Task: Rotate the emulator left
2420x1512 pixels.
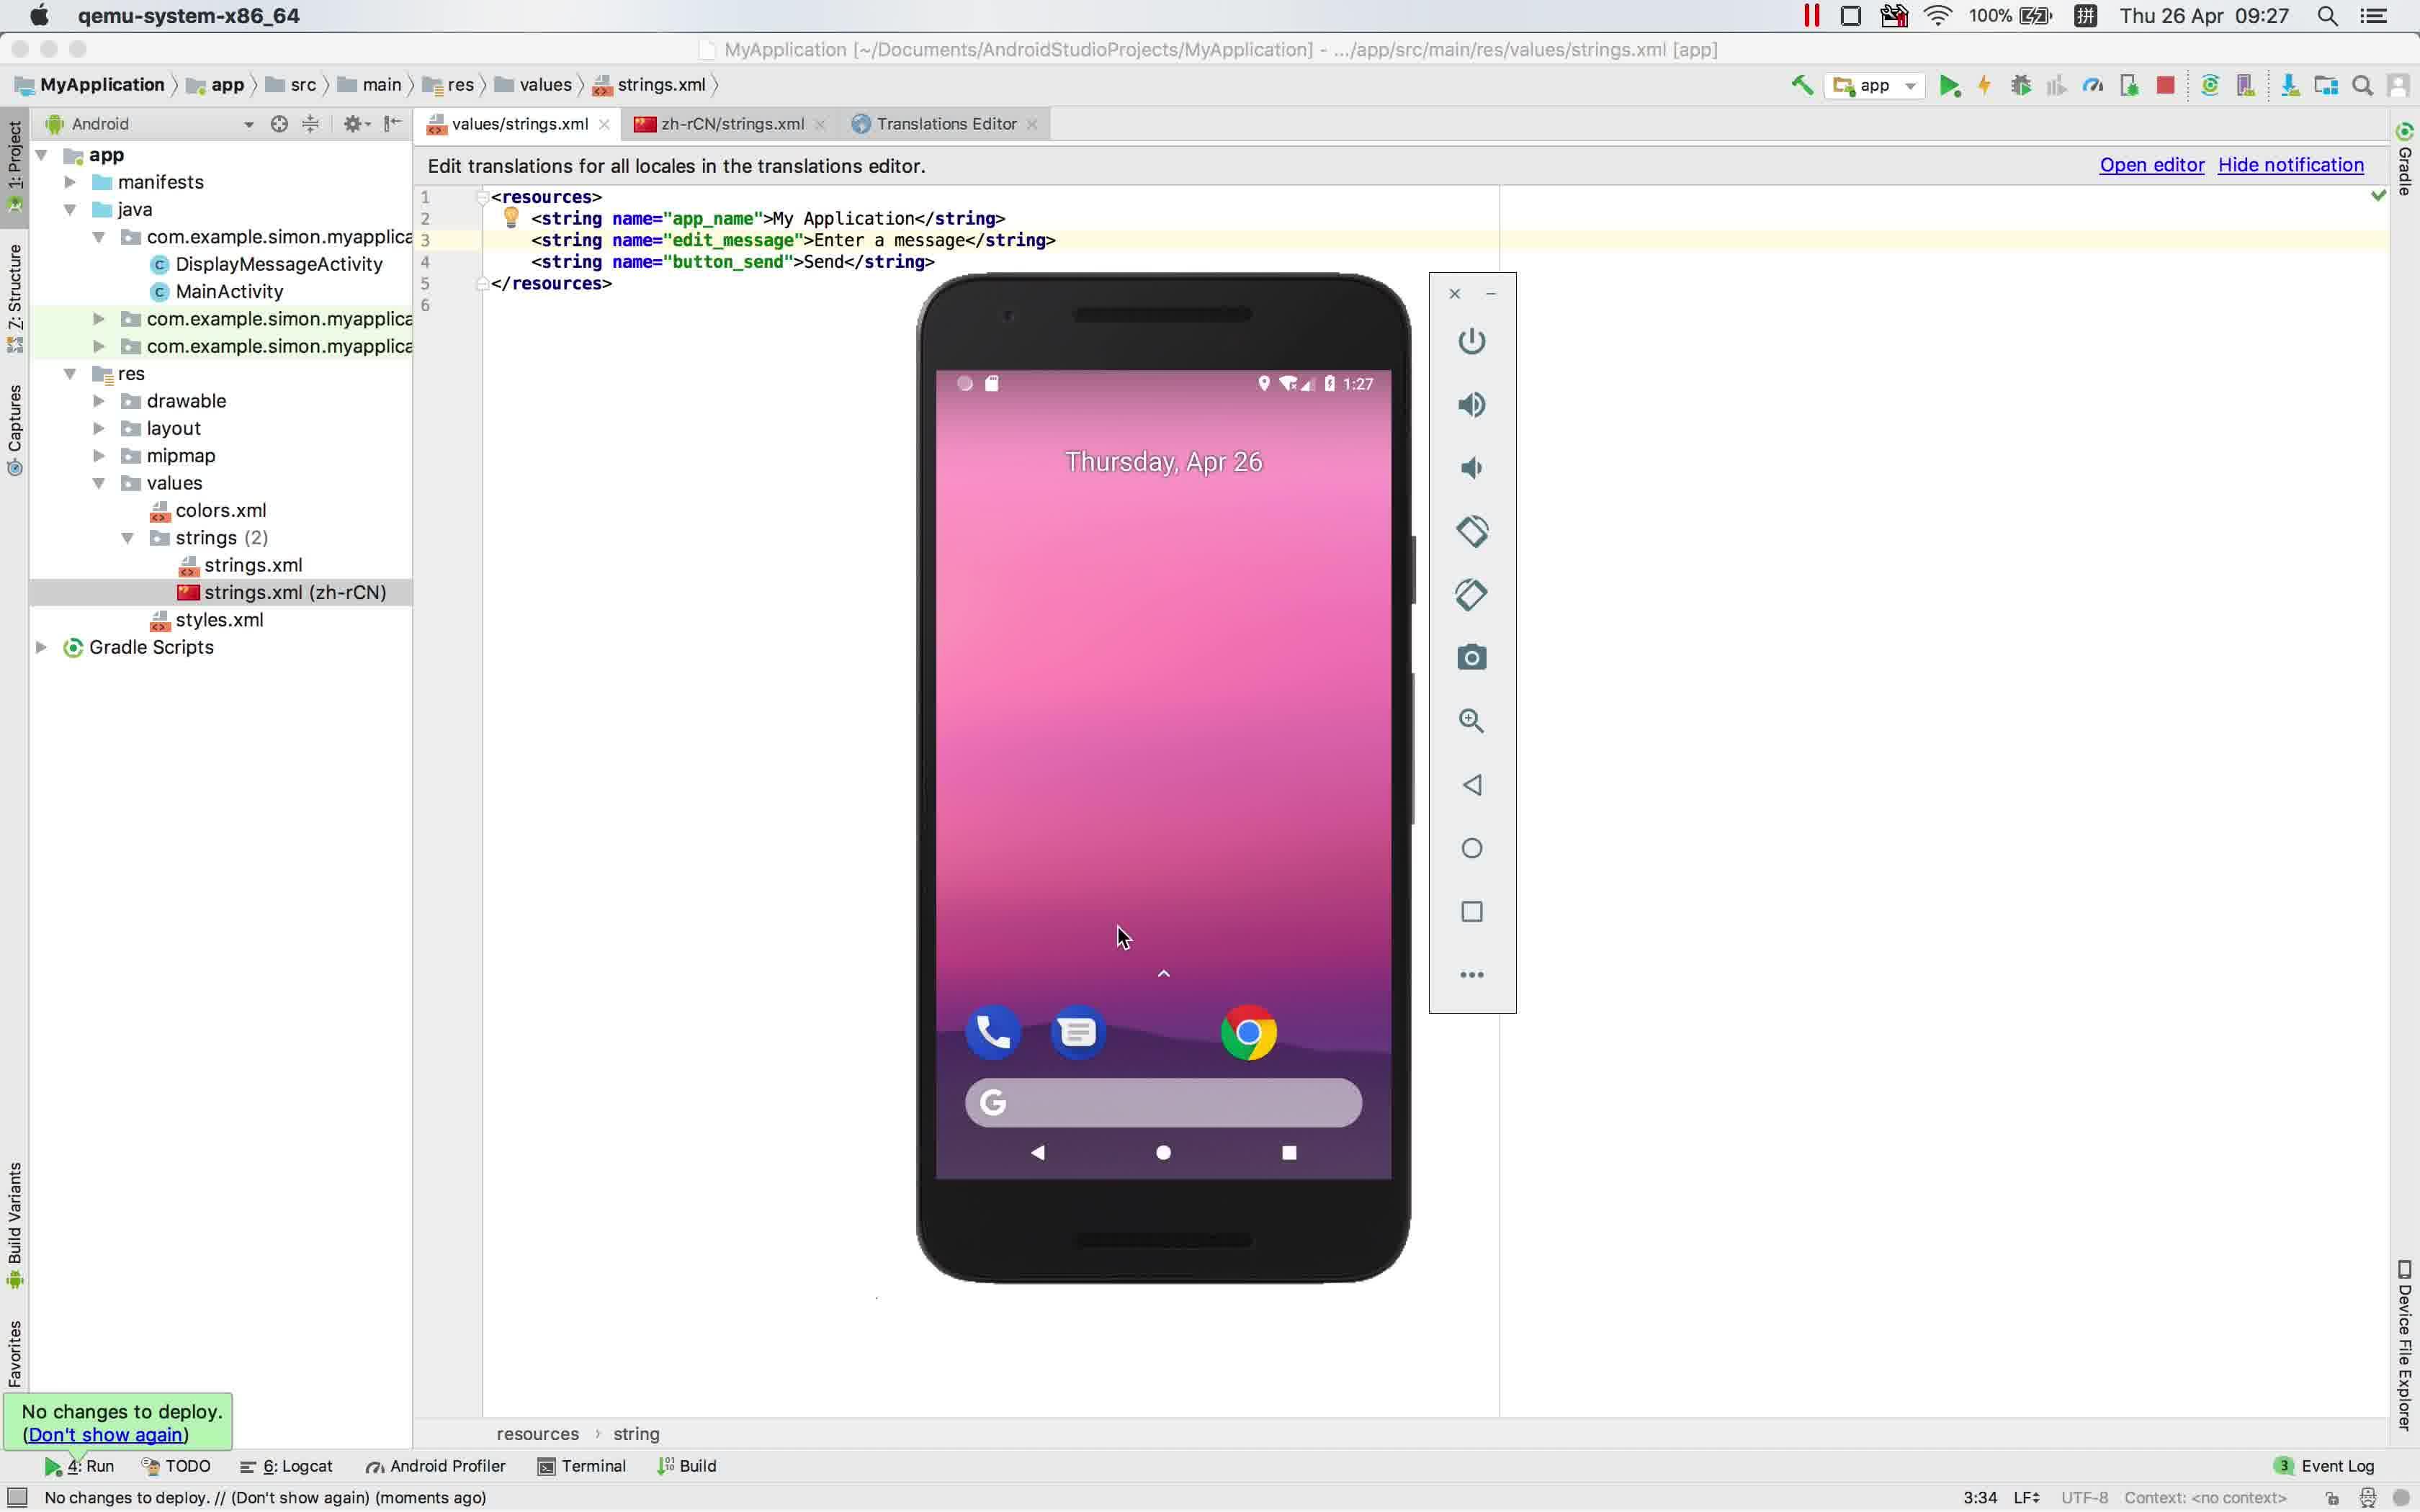Action: point(1471,531)
